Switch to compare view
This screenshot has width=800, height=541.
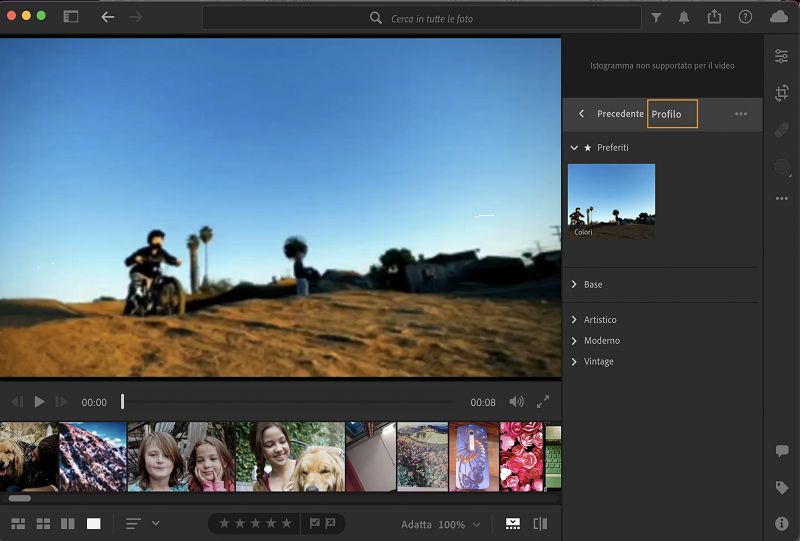tap(68, 524)
